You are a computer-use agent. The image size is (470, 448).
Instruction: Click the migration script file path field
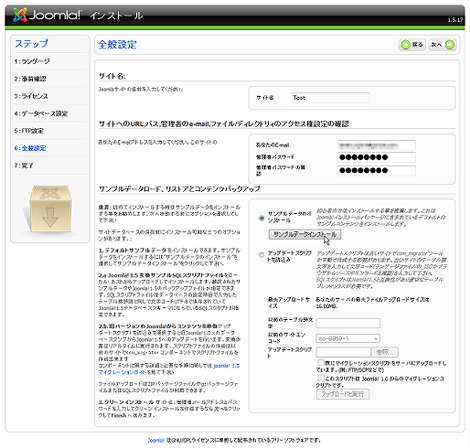coord(343,352)
